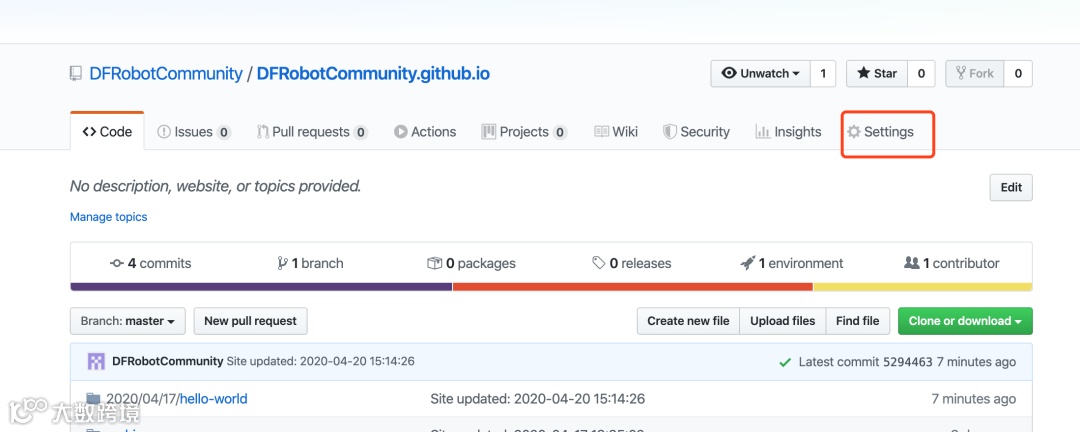This screenshot has width=1080, height=432.
Task: Open hello-world row commit message link
Action: click(537, 399)
